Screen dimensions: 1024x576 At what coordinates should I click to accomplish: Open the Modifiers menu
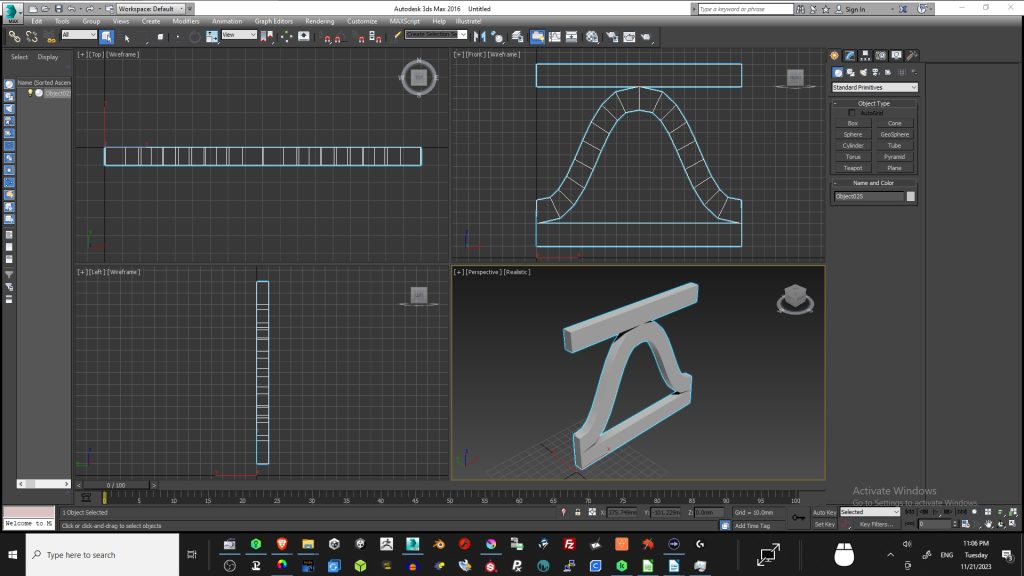tap(185, 22)
